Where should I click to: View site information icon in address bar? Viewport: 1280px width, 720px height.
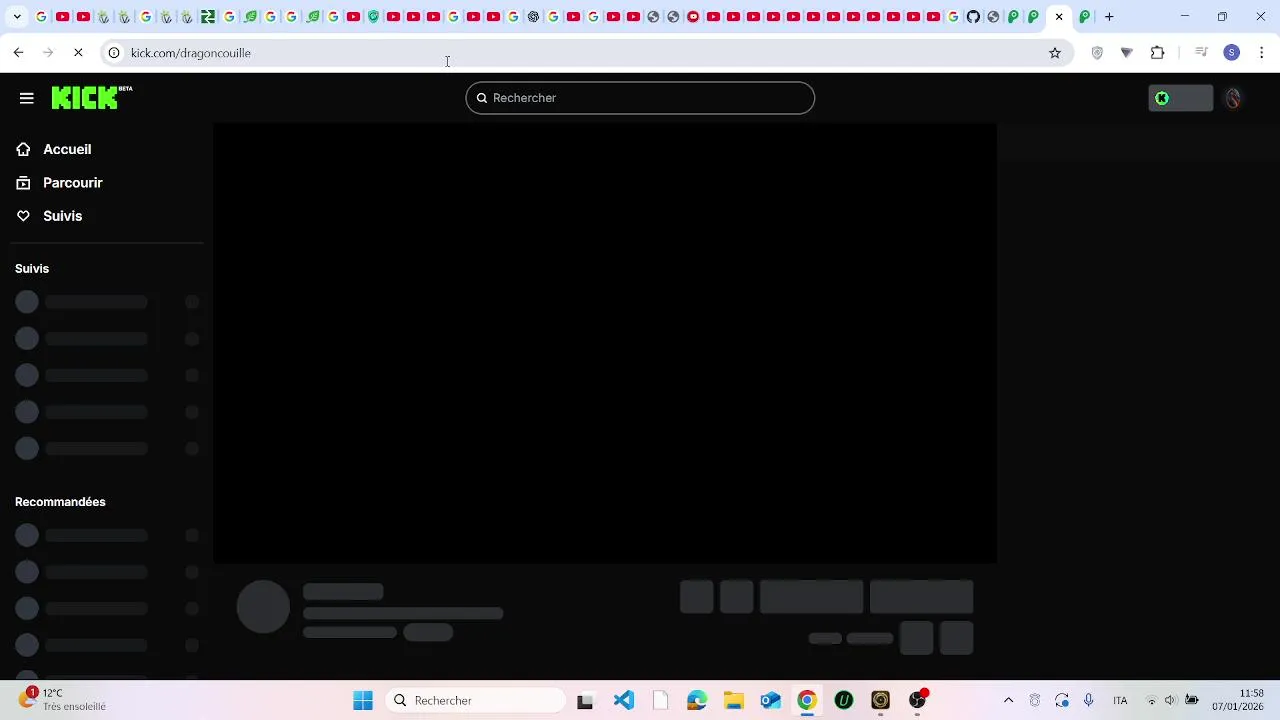(114, 52)
